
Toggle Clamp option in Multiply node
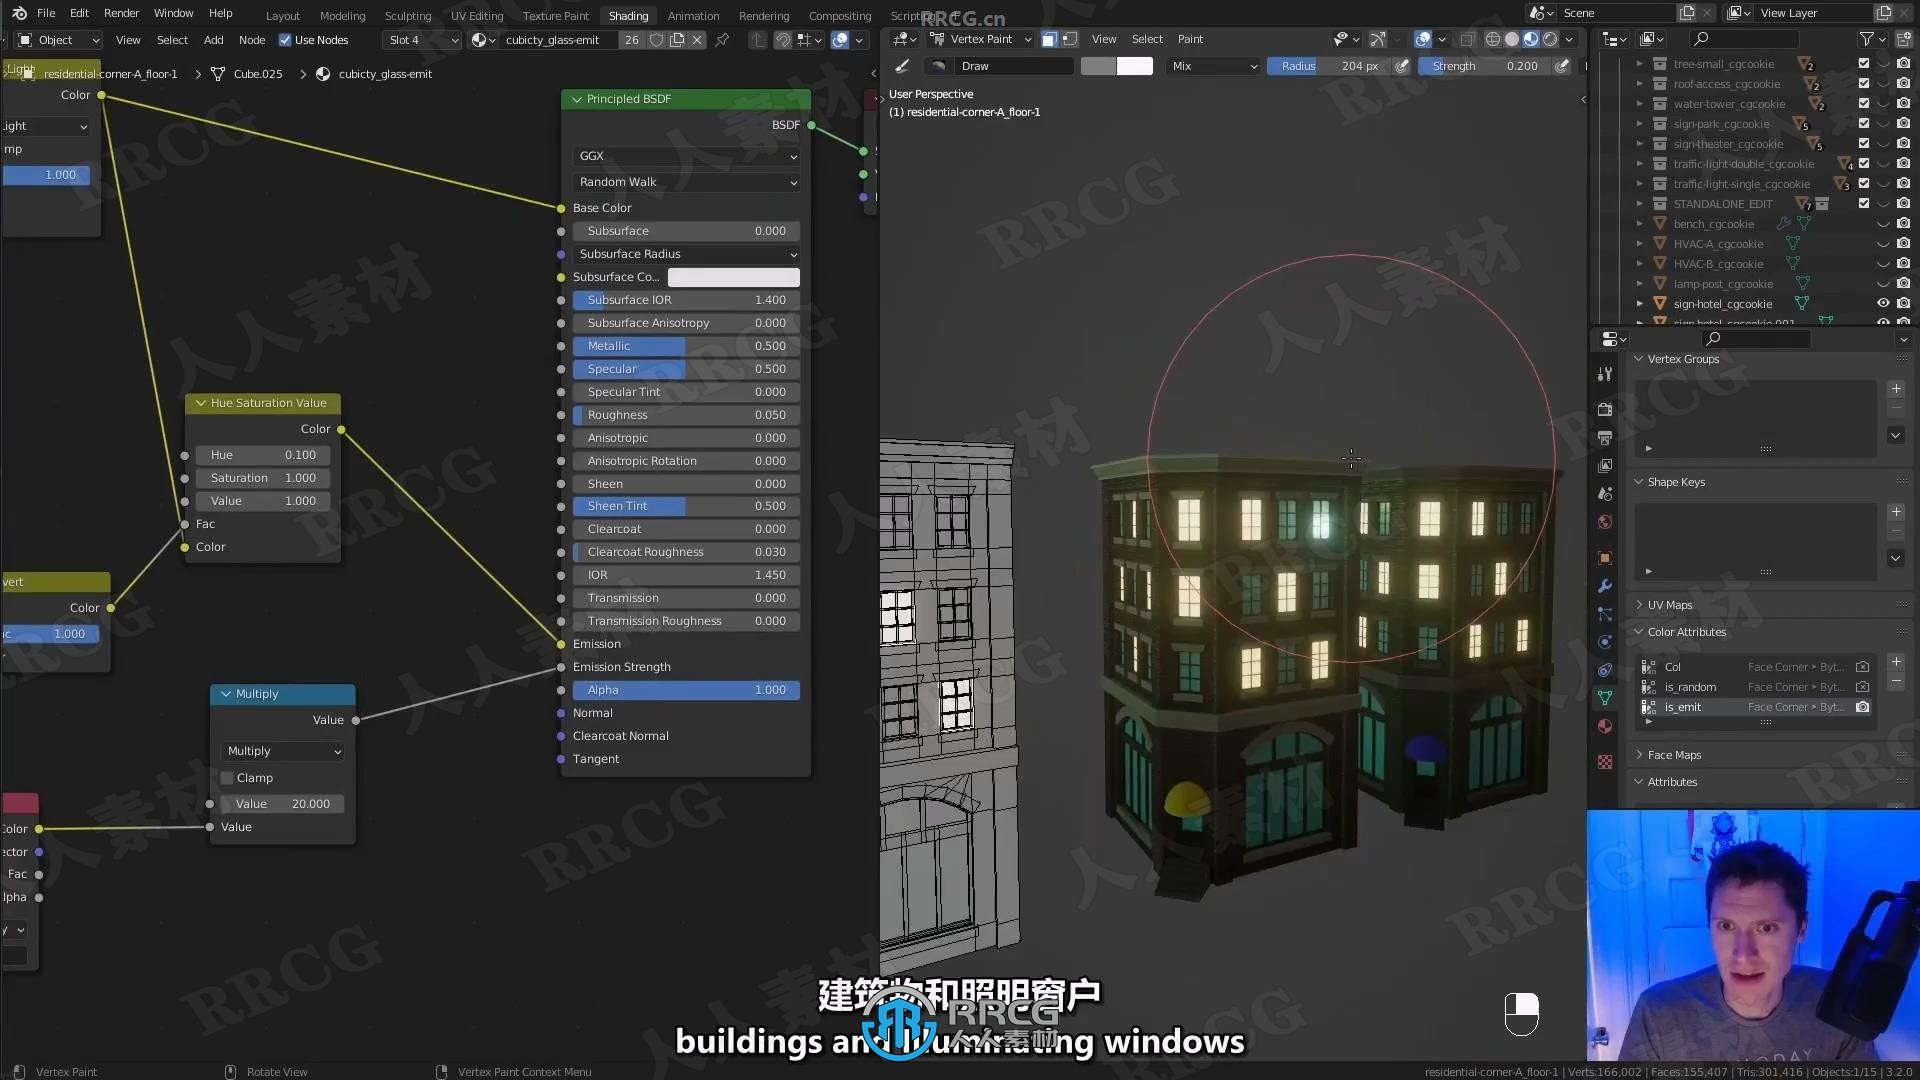point(227,777)
